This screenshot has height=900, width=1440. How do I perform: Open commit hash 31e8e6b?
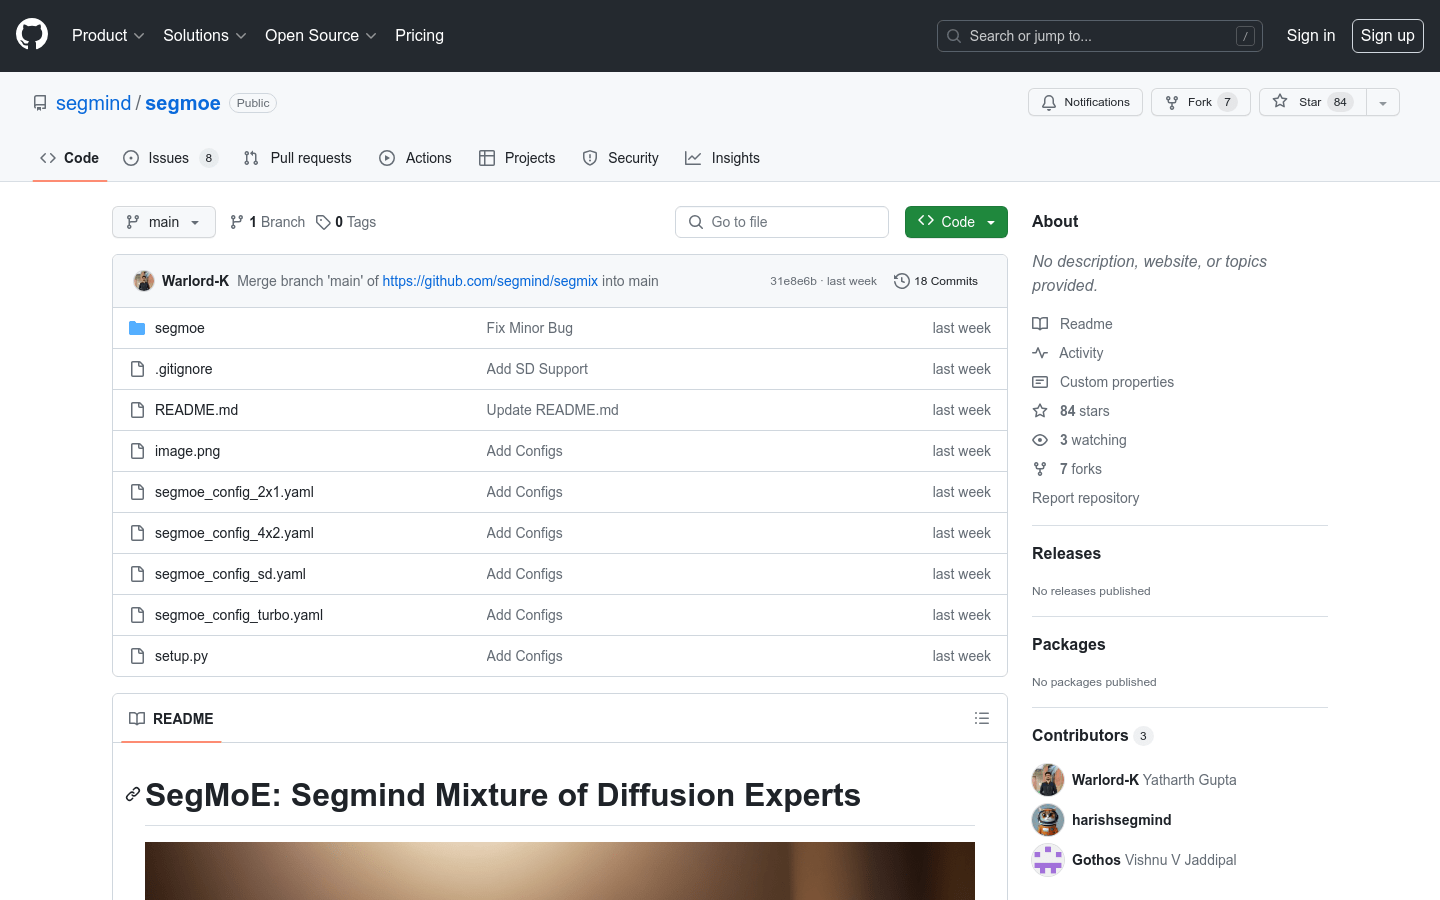(793, 281)
